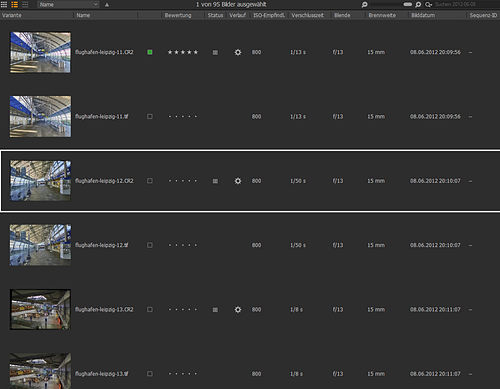Toggle sort direction arrow beside Name
The height and width of the screenshot is (389, 500).
pyautogui.click(x=107, y=5)
